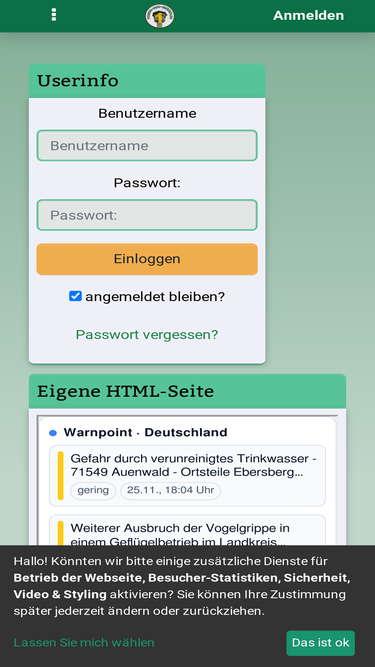The height and width of the screenshot is (667, 375).
Task: Click the Warnpoint · Deutschland heading
Action: tap(145, 433)
